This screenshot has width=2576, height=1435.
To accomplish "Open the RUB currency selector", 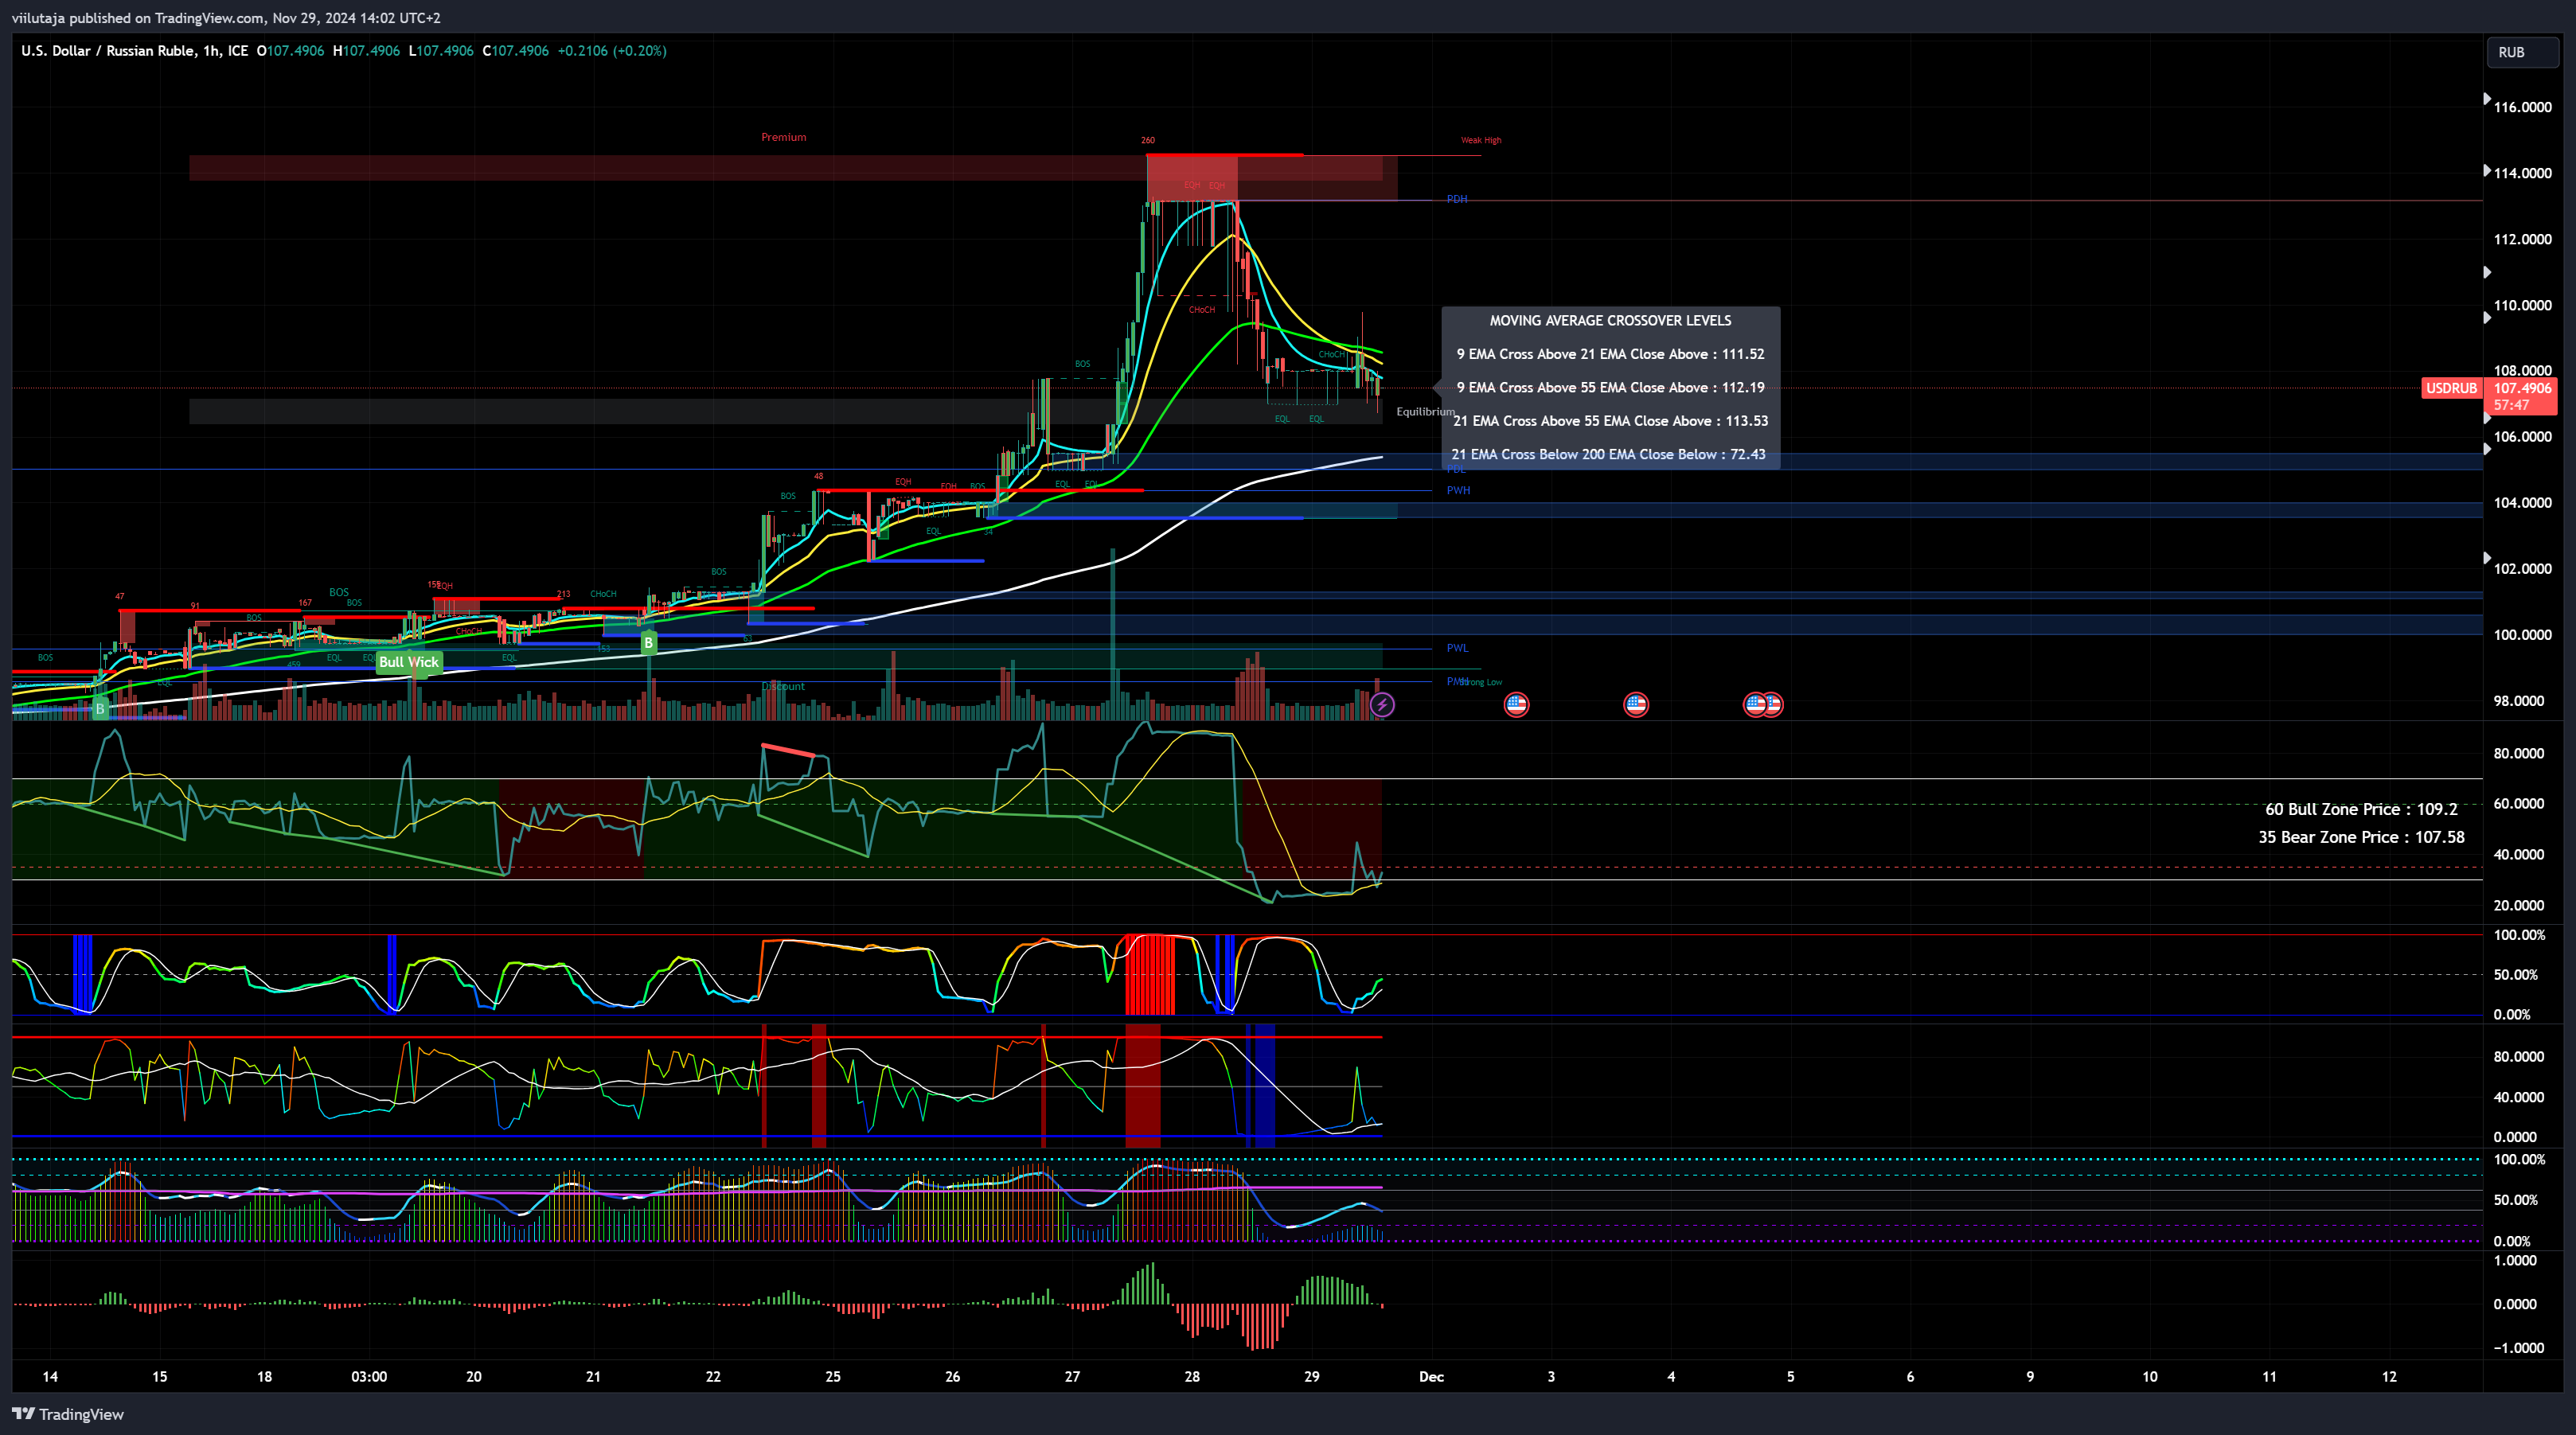I will coord(2522,52).
